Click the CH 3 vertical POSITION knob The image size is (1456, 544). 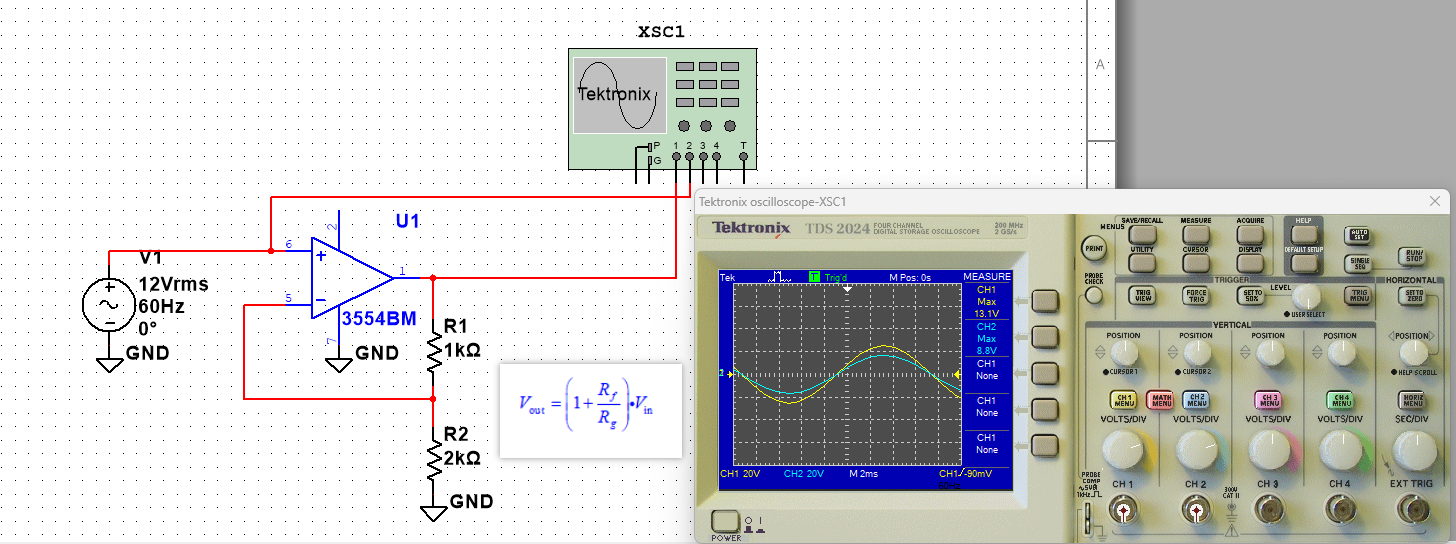(1269, 352)
